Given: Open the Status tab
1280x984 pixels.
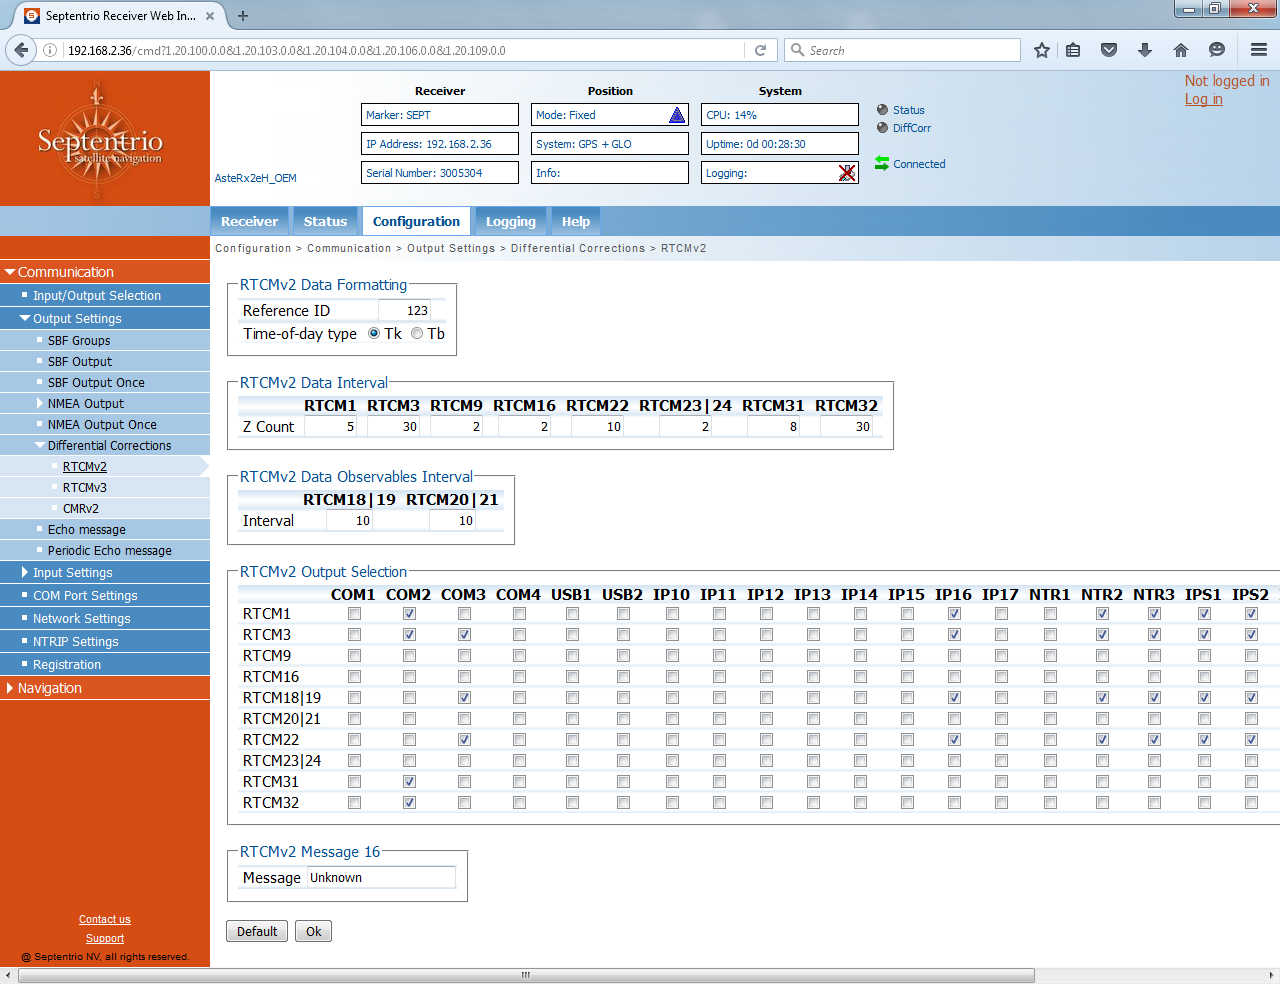Looking at the screenshot, I should (x=325, y=222).
